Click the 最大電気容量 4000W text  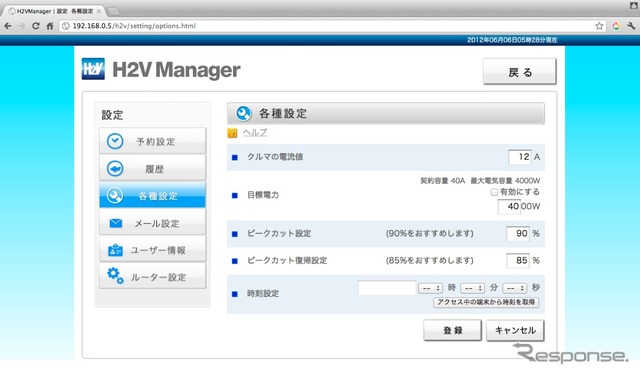(505, 180)
